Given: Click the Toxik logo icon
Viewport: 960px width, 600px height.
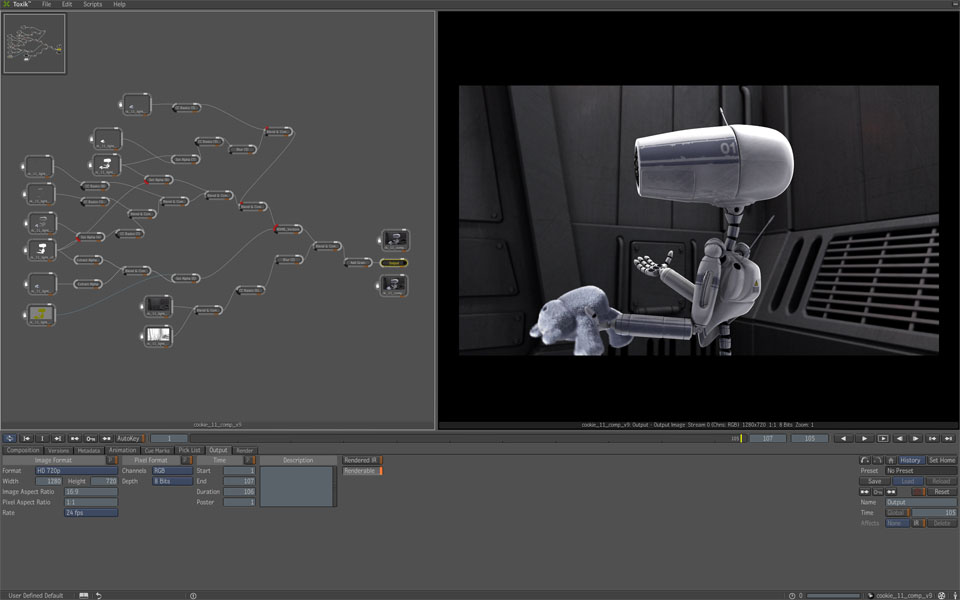Looking at the screenshot, I should [6, 4].
